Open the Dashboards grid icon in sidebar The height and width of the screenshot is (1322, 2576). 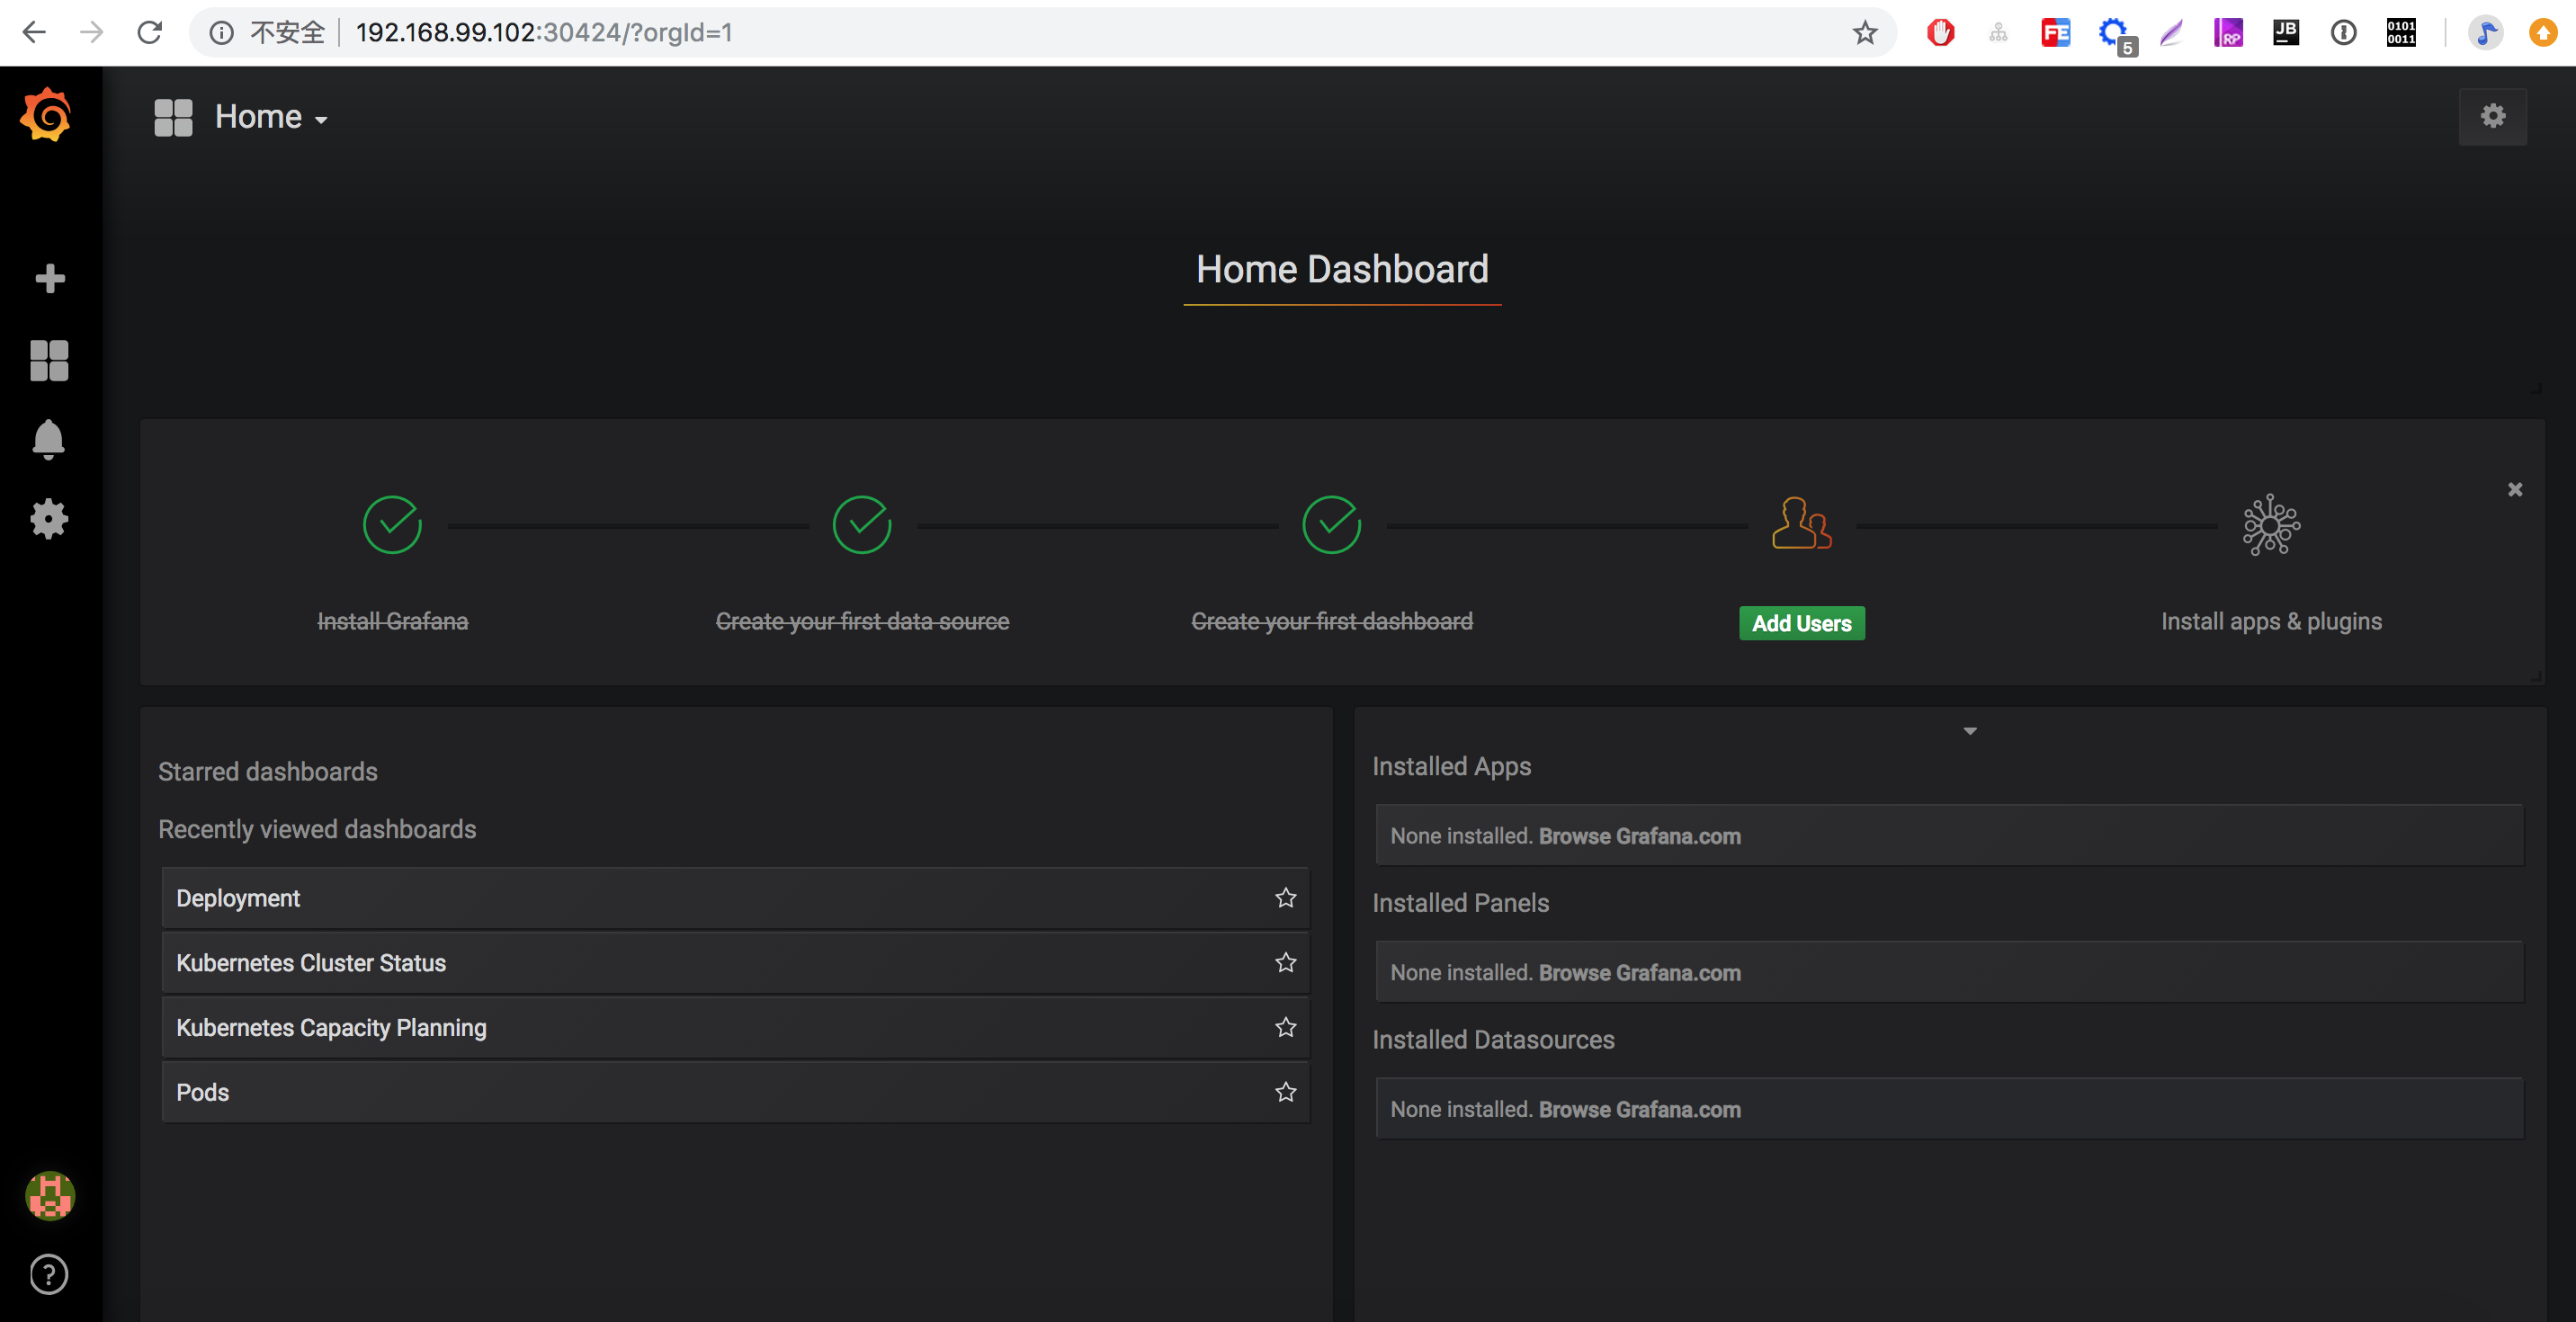[49, 360]
